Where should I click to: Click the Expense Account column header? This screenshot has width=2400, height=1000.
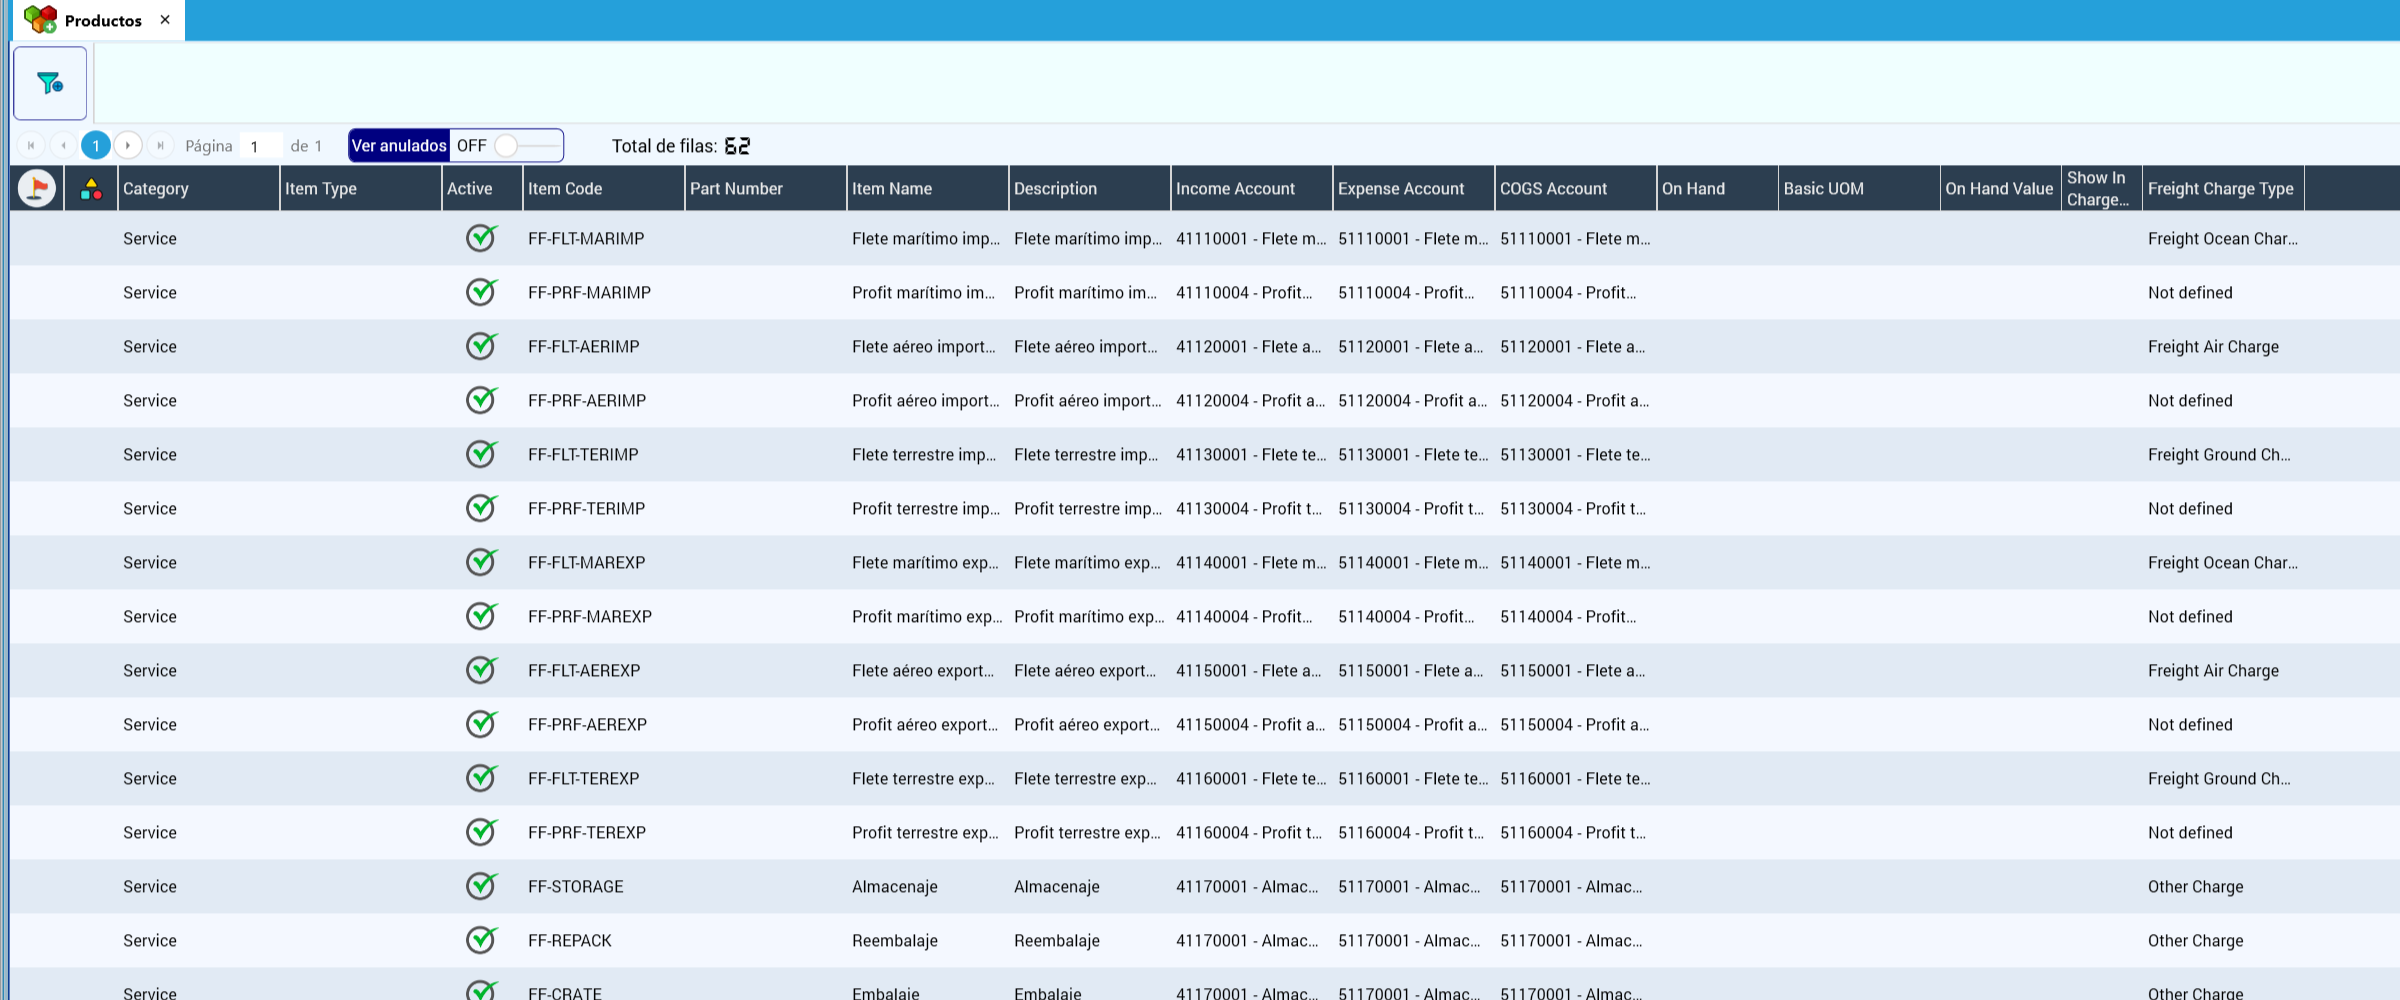coord(1413,188)
